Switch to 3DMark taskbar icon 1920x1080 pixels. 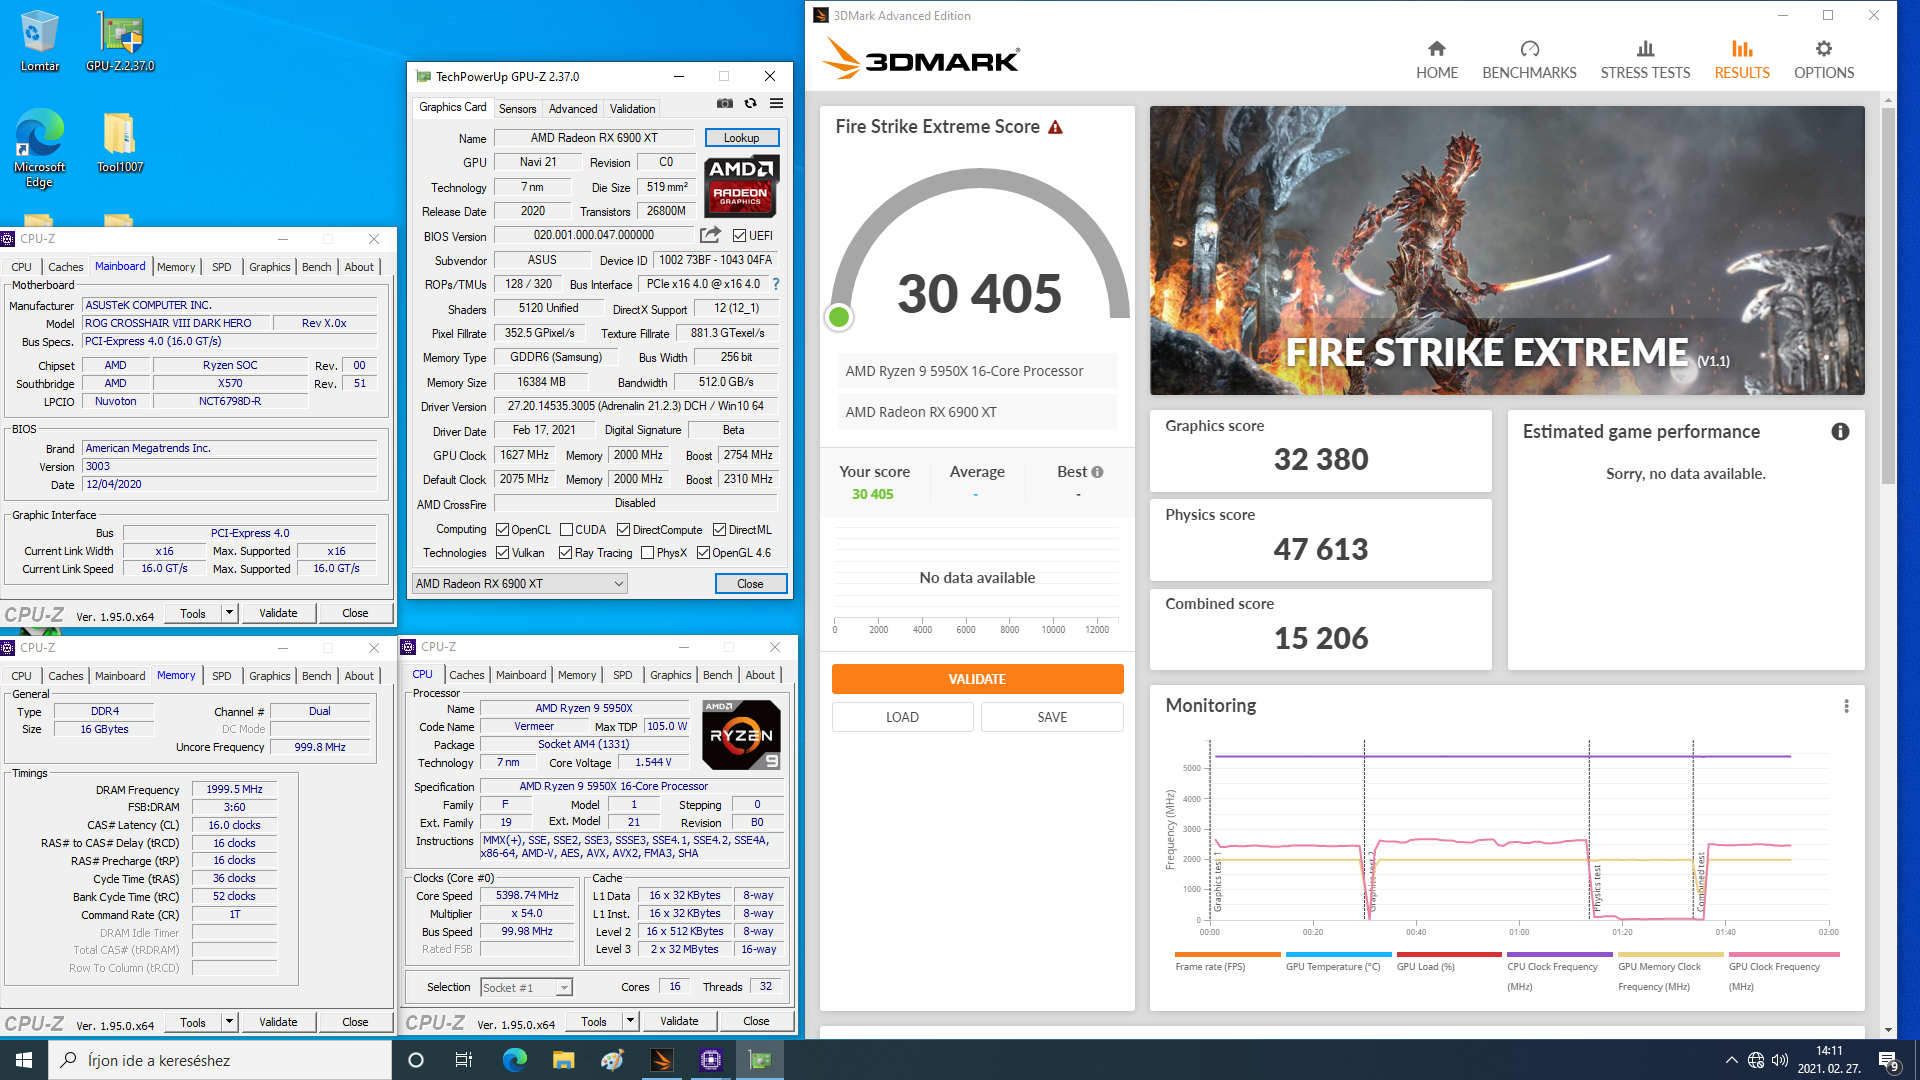661,1060
